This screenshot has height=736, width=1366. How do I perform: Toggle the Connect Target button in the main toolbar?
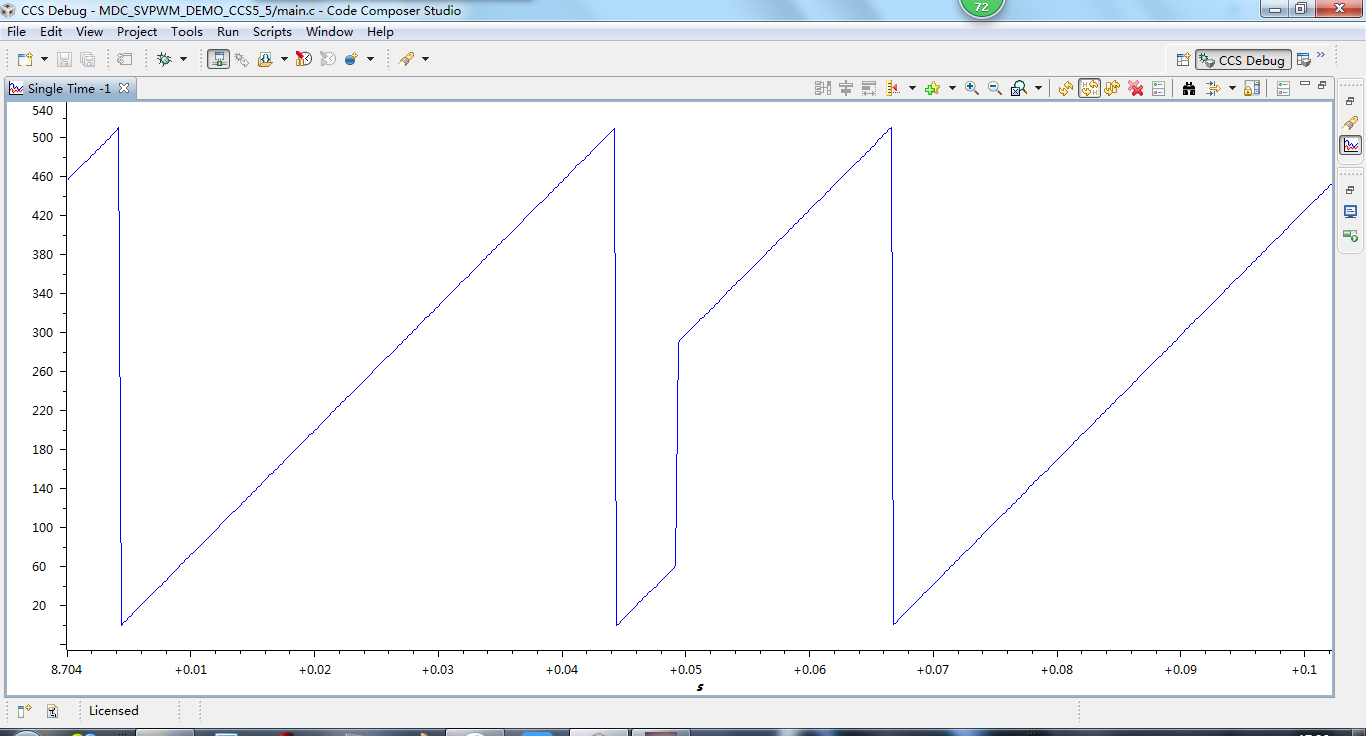coord(219,60)
